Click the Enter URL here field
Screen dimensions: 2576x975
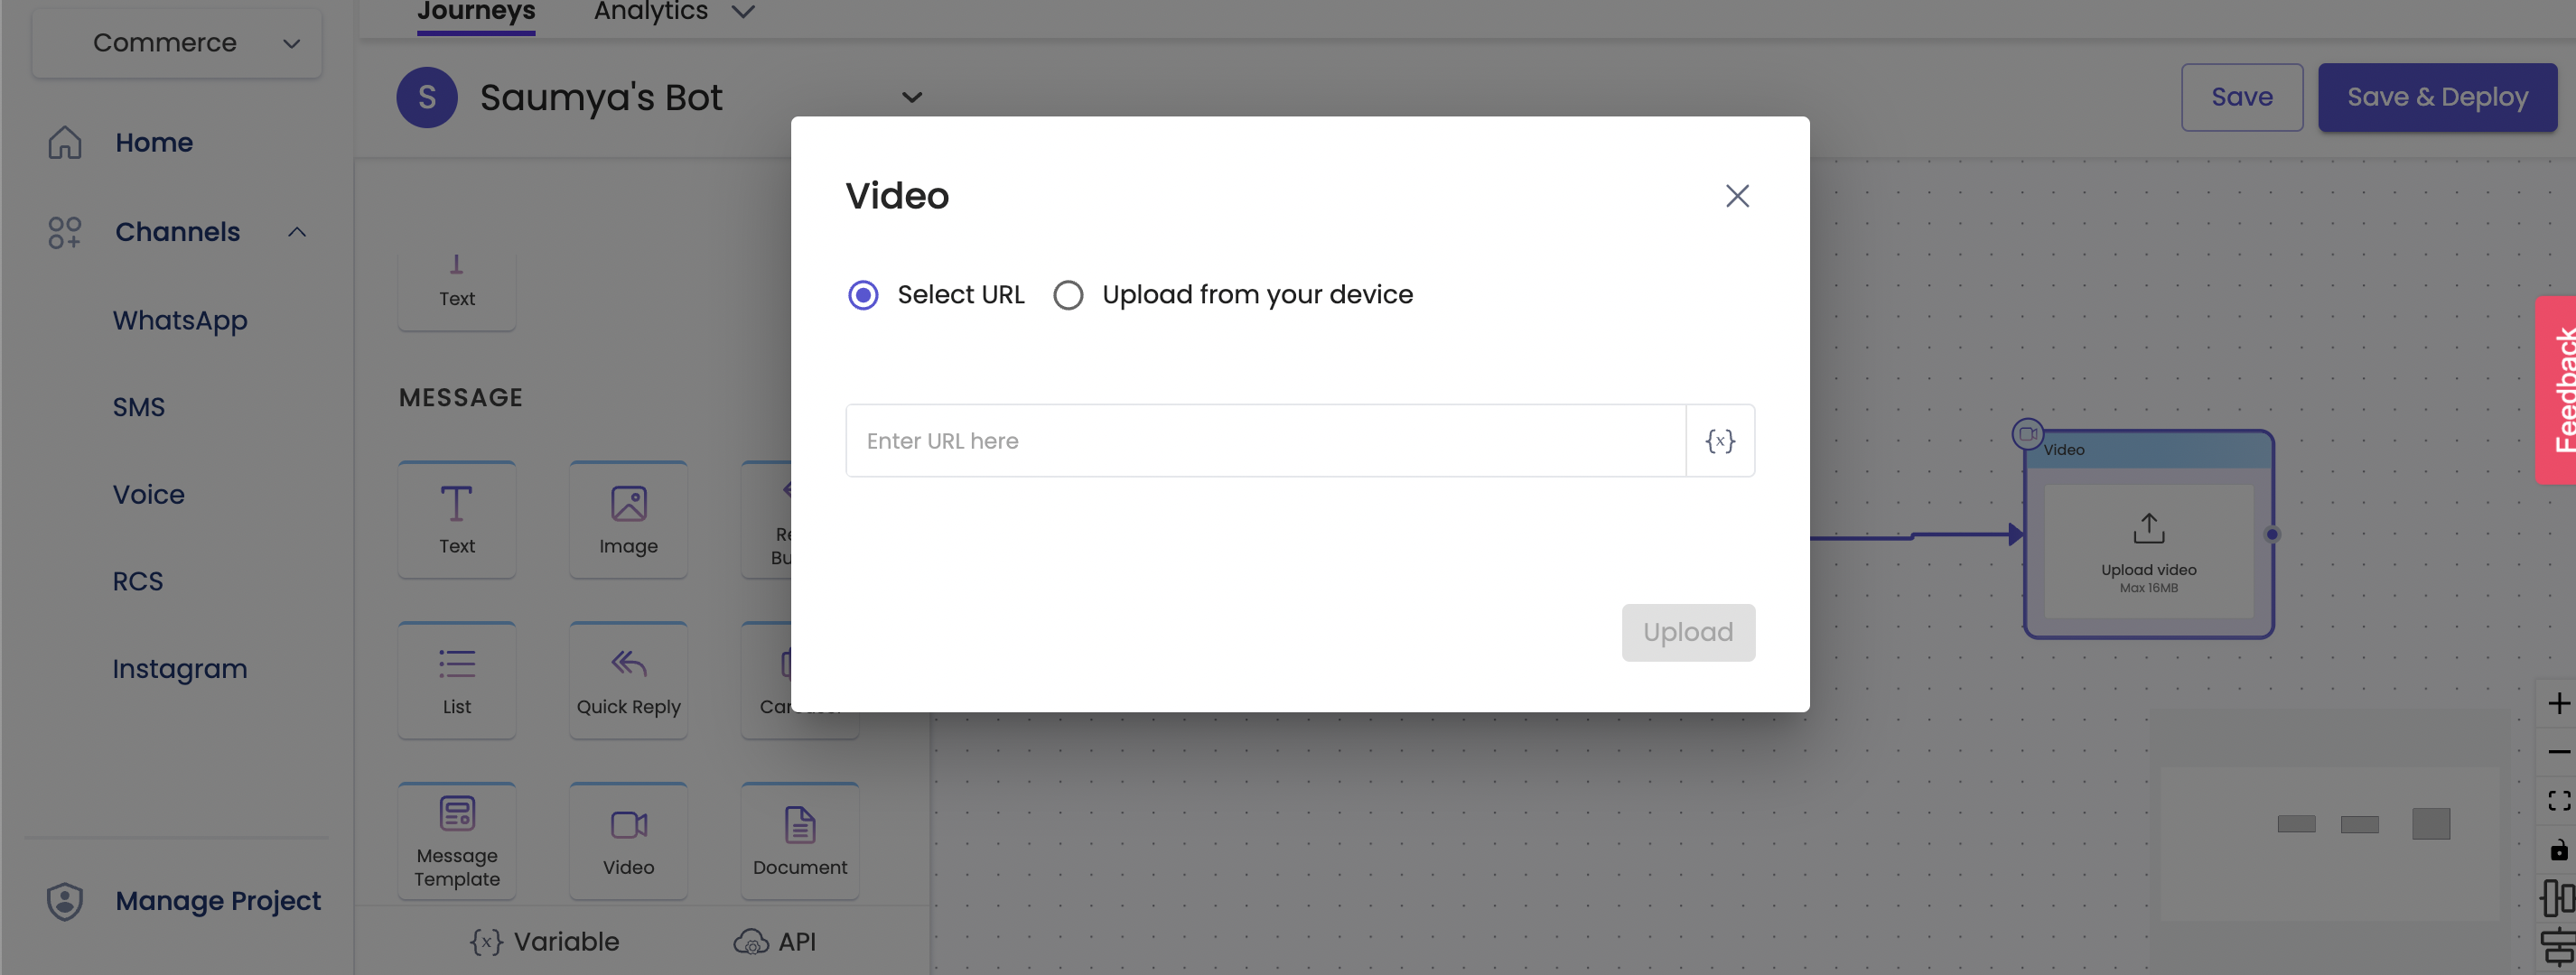coord(1265,441)
